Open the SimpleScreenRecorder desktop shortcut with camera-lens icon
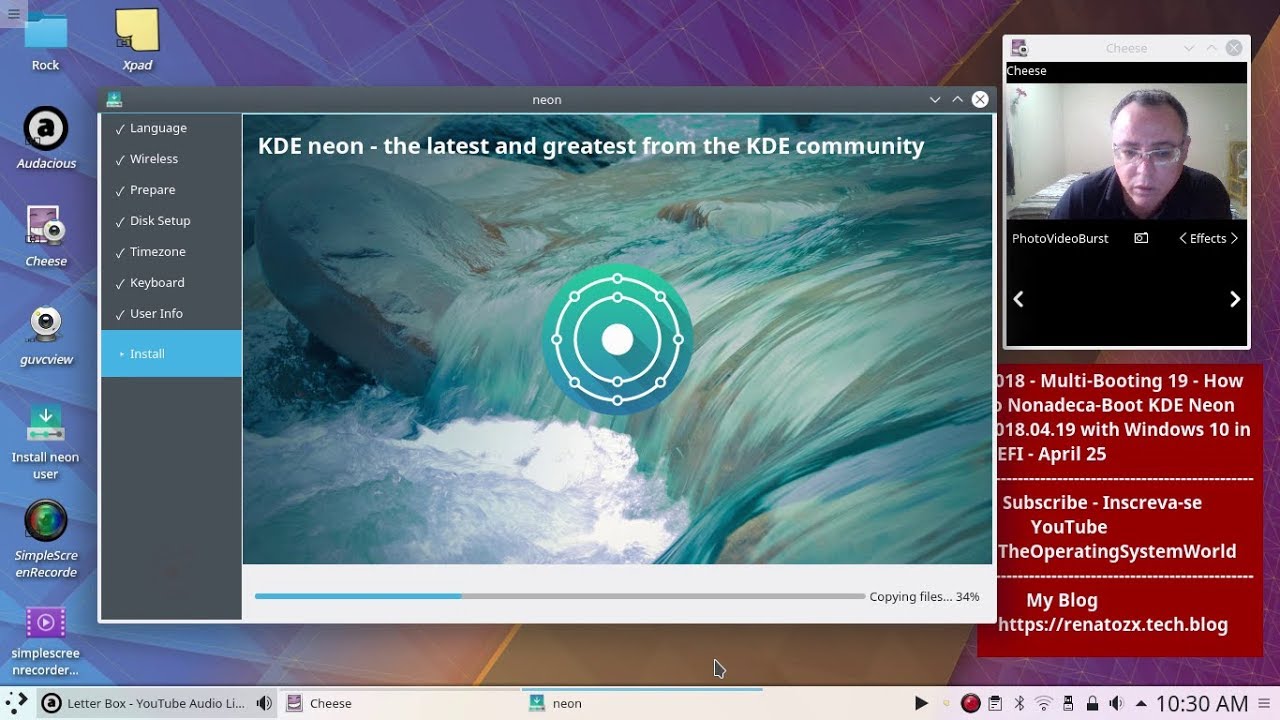1280x720 pixels. [45, 540]
